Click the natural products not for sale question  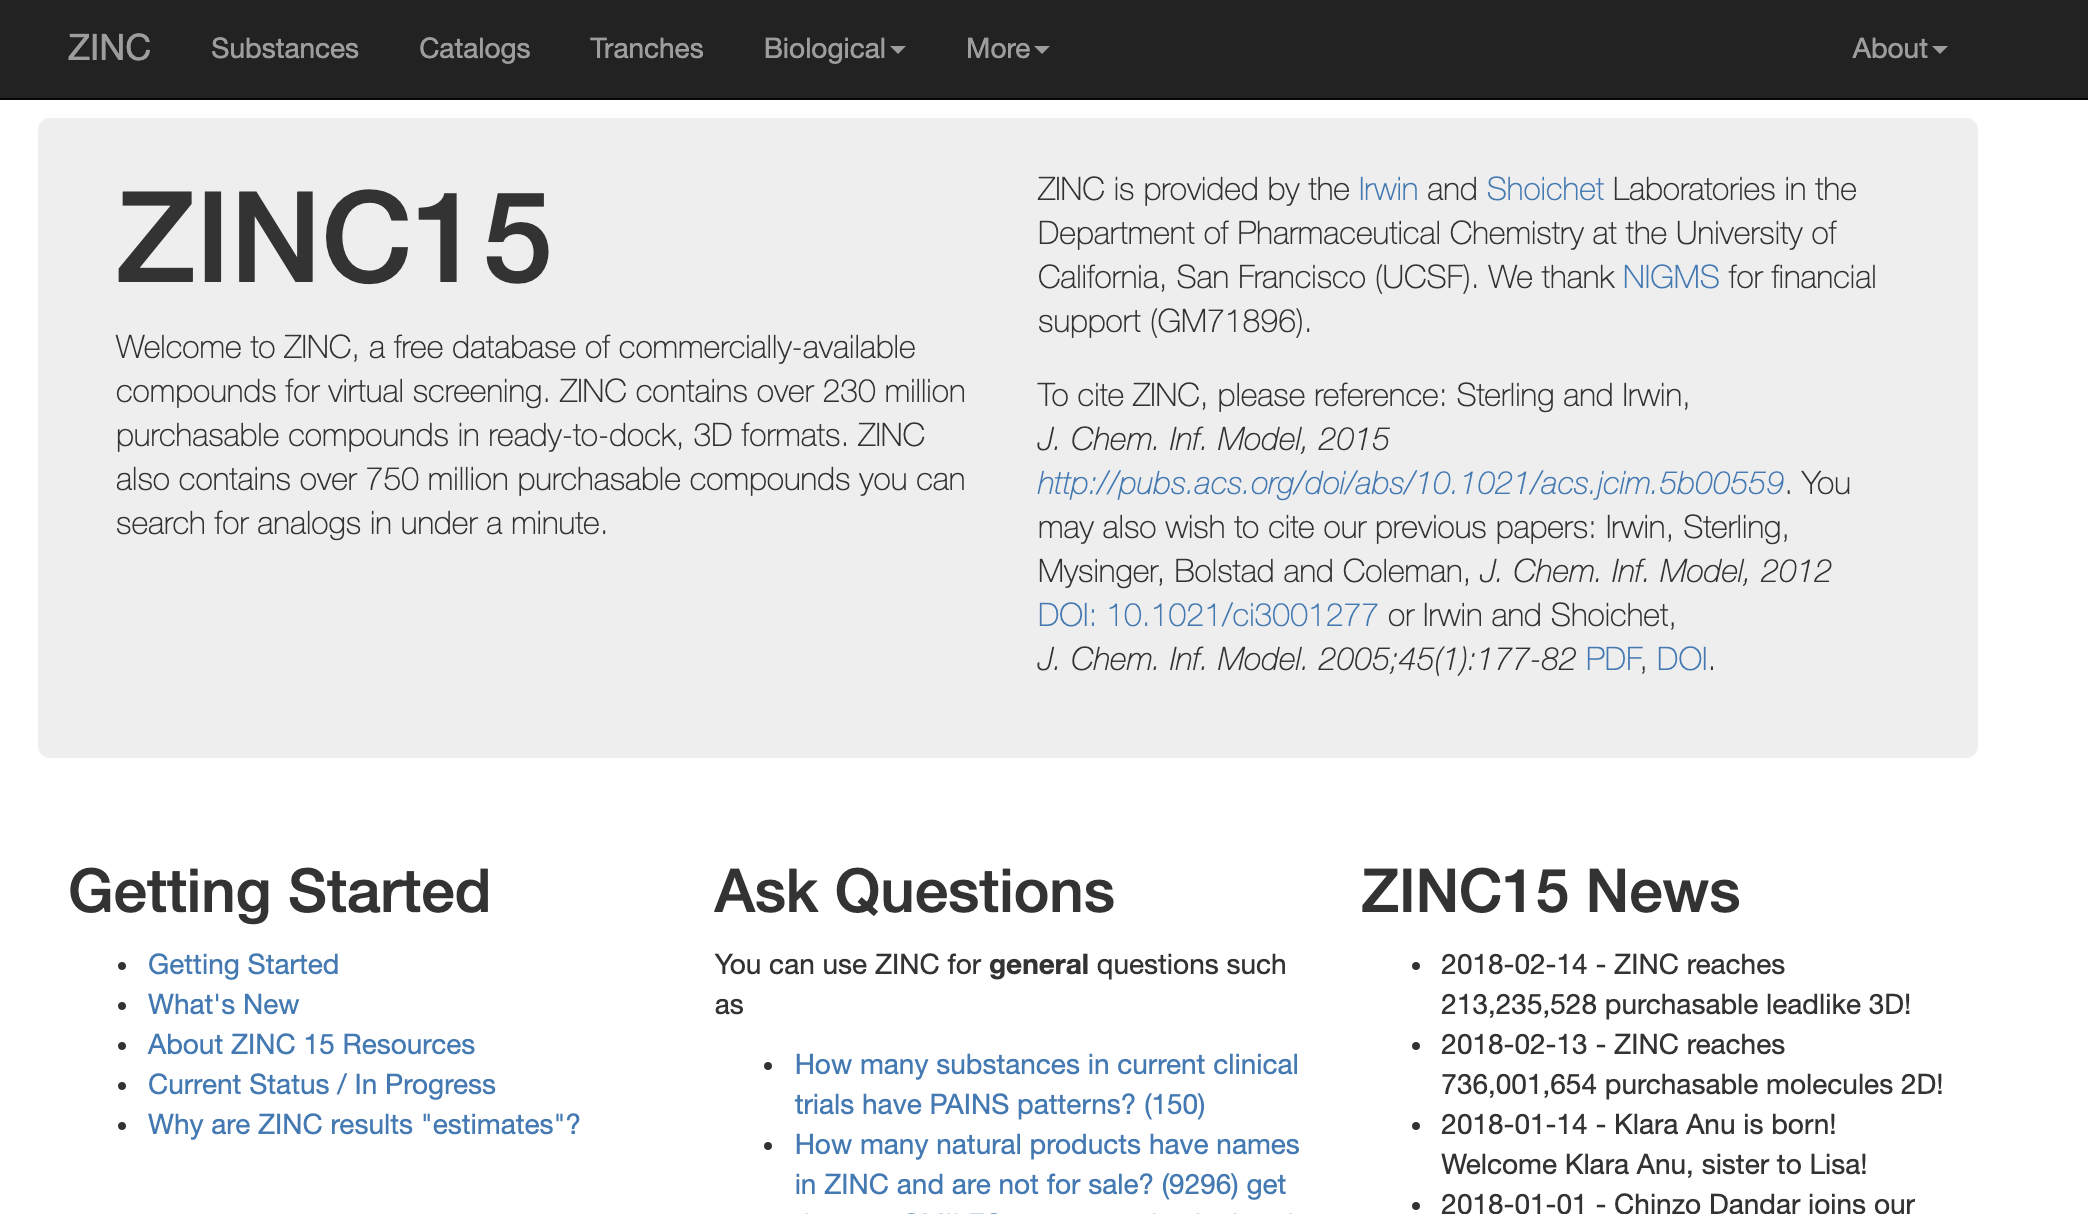1046,1164
